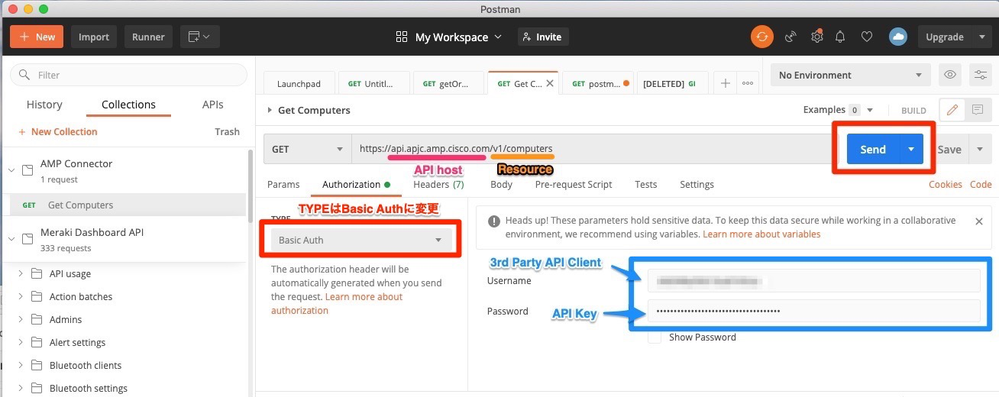Click the API usage folder icon
999x397 pixels.
point(36,273)
